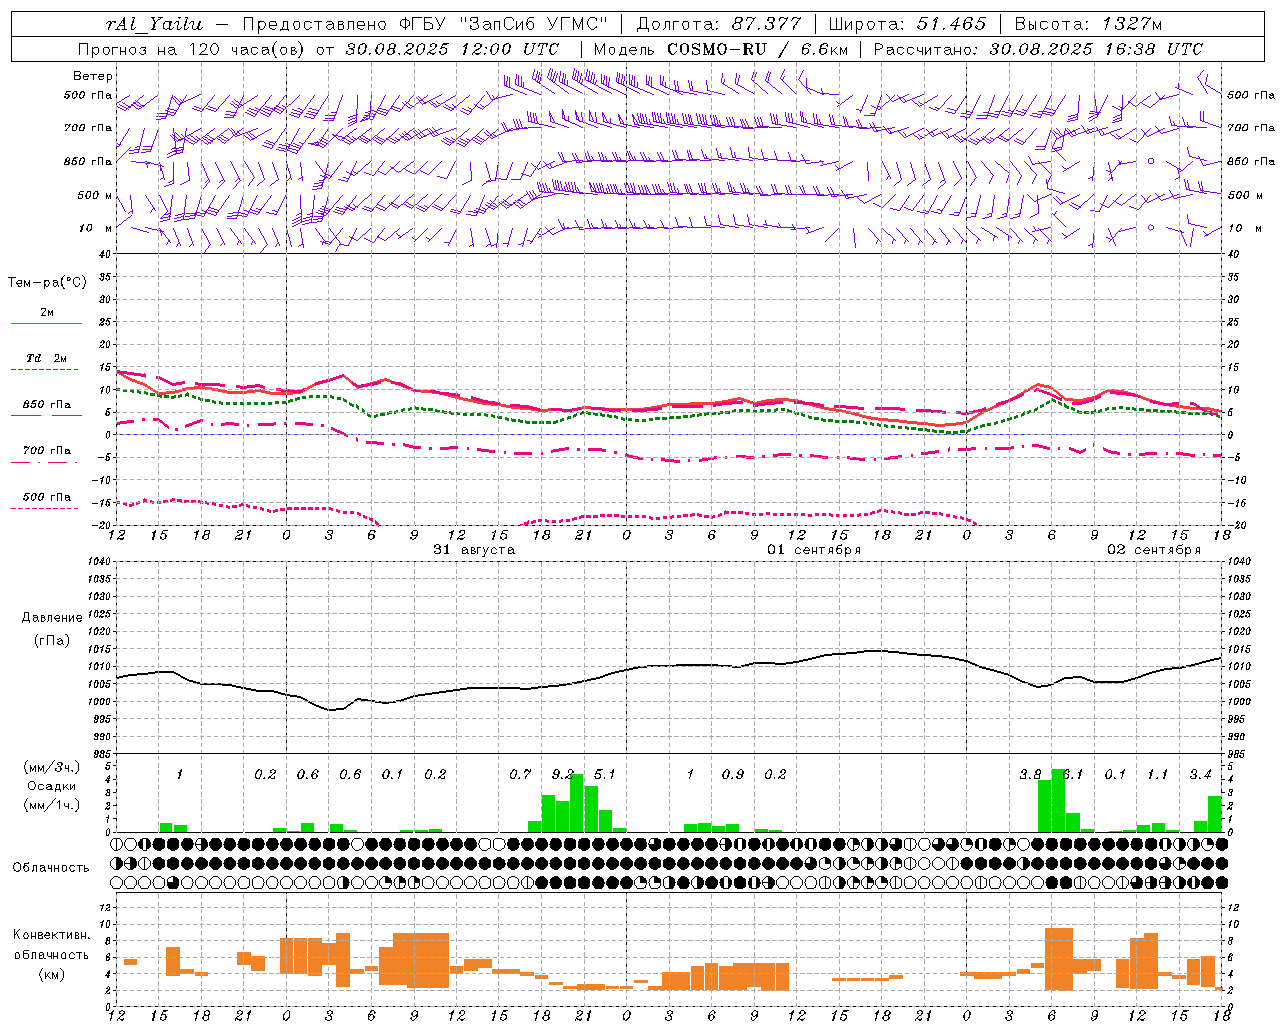Click the date label 02 сентября
Screen dimensions: 1280x1024
click(1154, 550)
